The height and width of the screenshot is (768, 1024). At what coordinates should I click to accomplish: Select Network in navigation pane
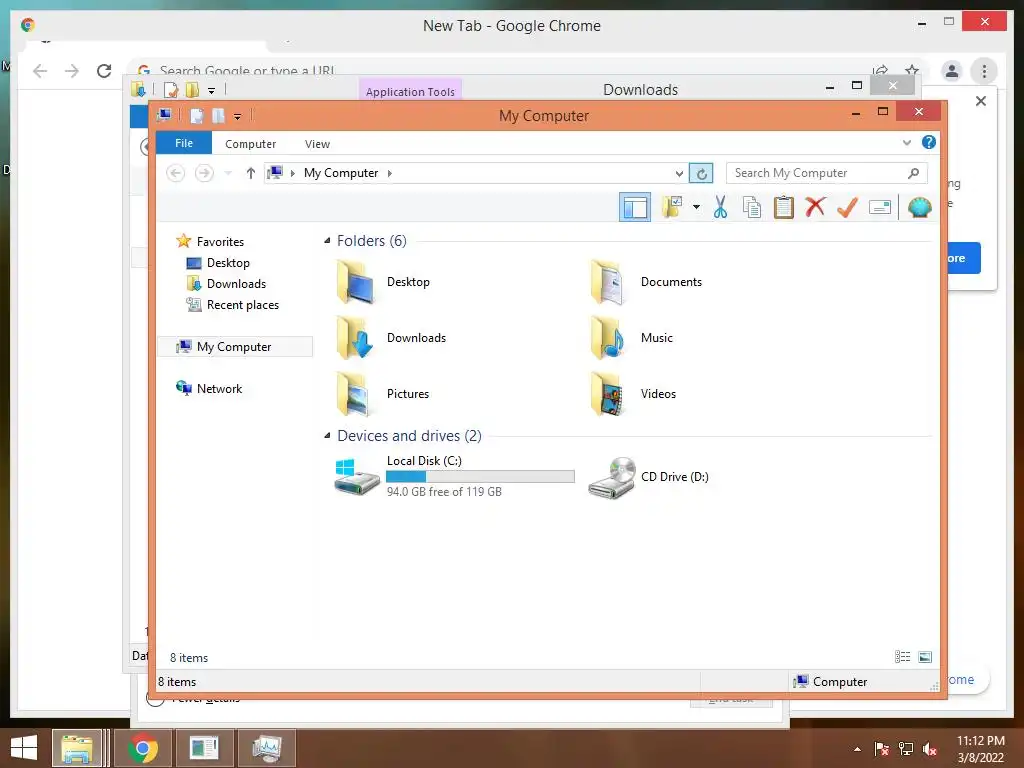tap(219, 389)
